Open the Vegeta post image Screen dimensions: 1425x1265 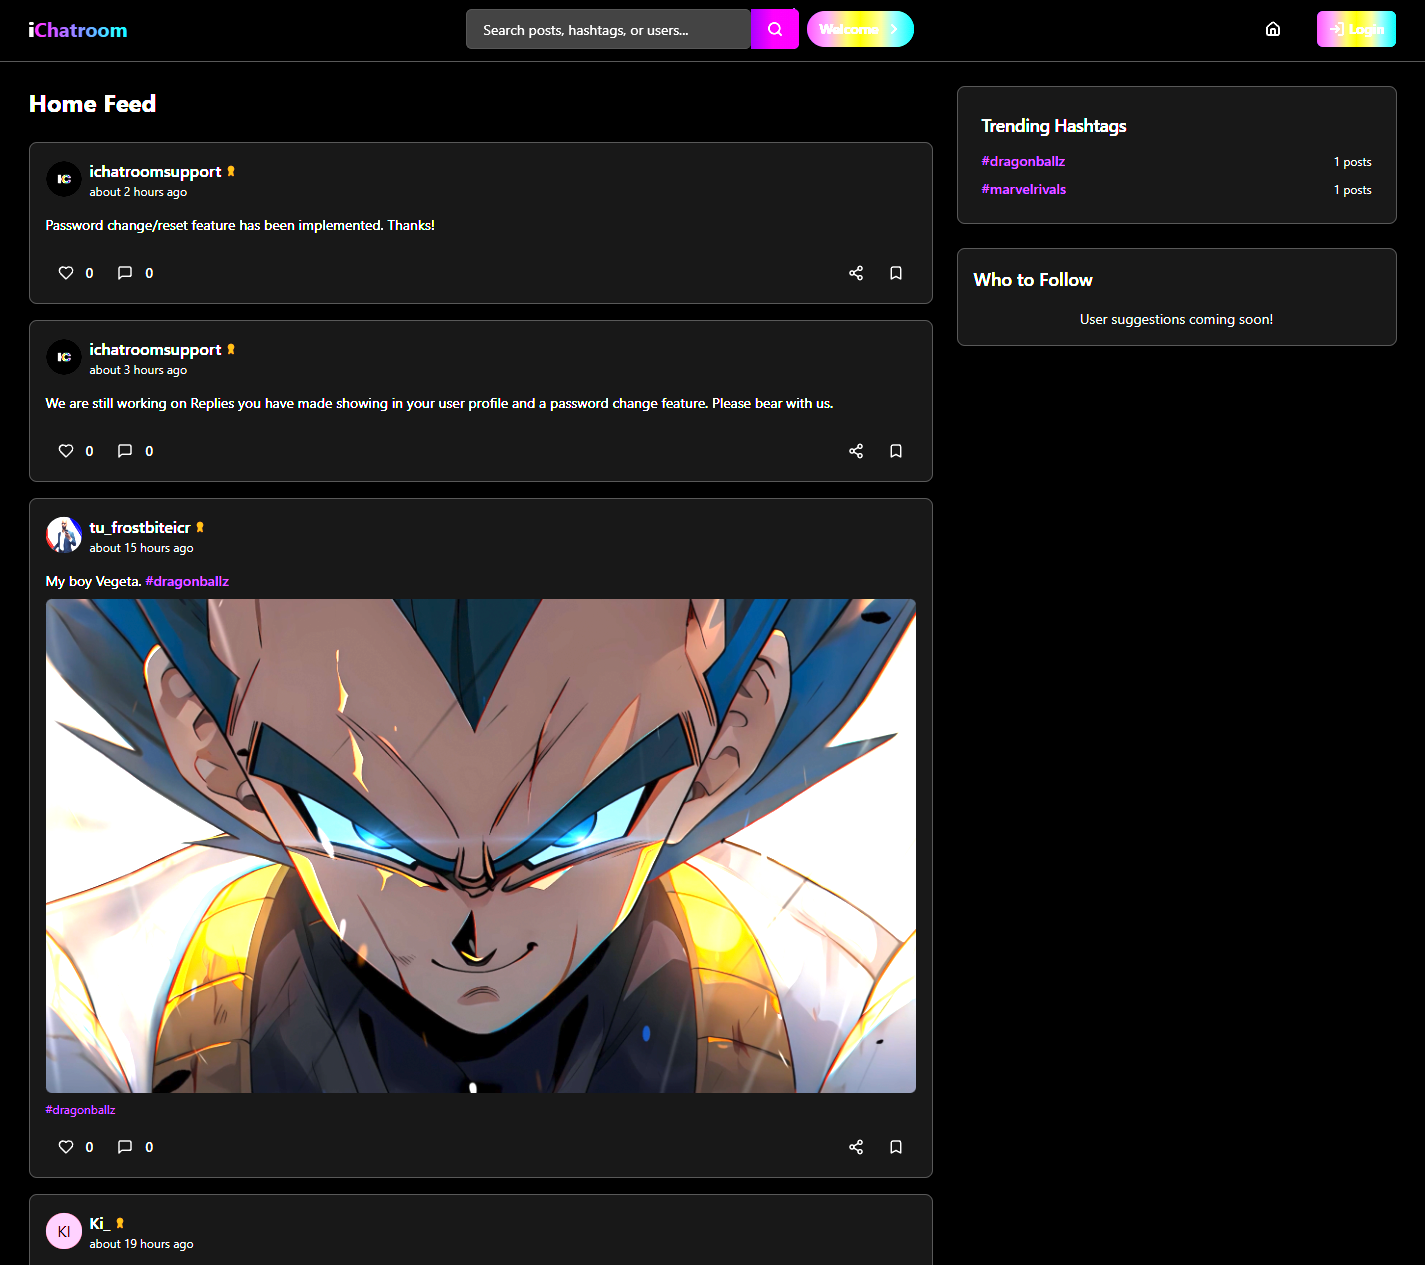point(481,846)
